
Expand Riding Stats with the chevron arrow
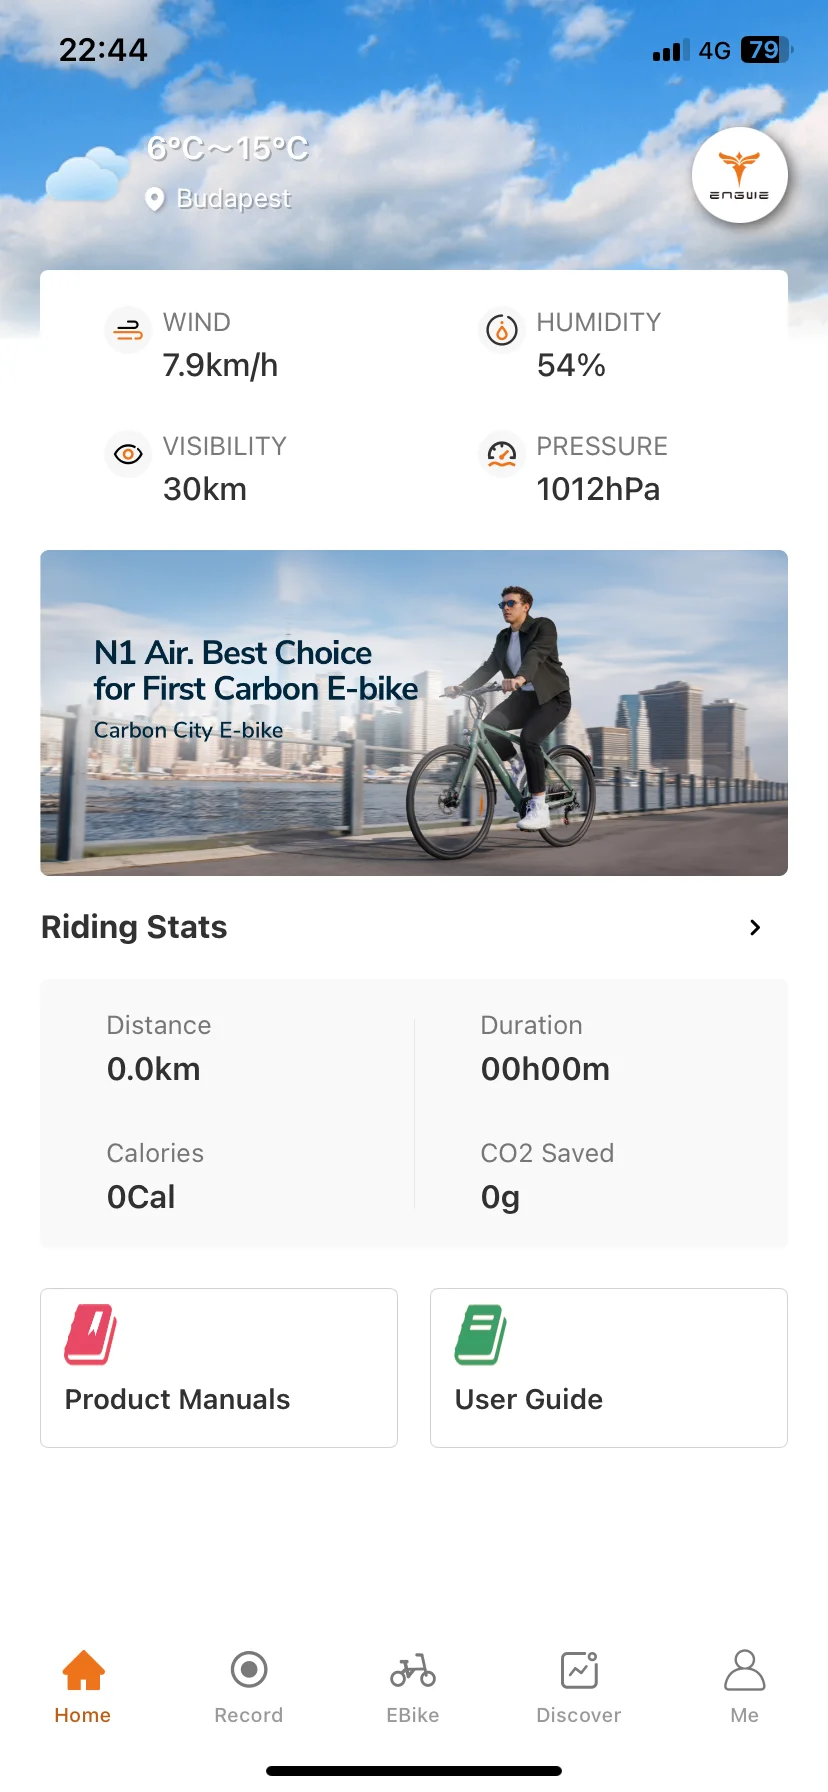point(755,928)
